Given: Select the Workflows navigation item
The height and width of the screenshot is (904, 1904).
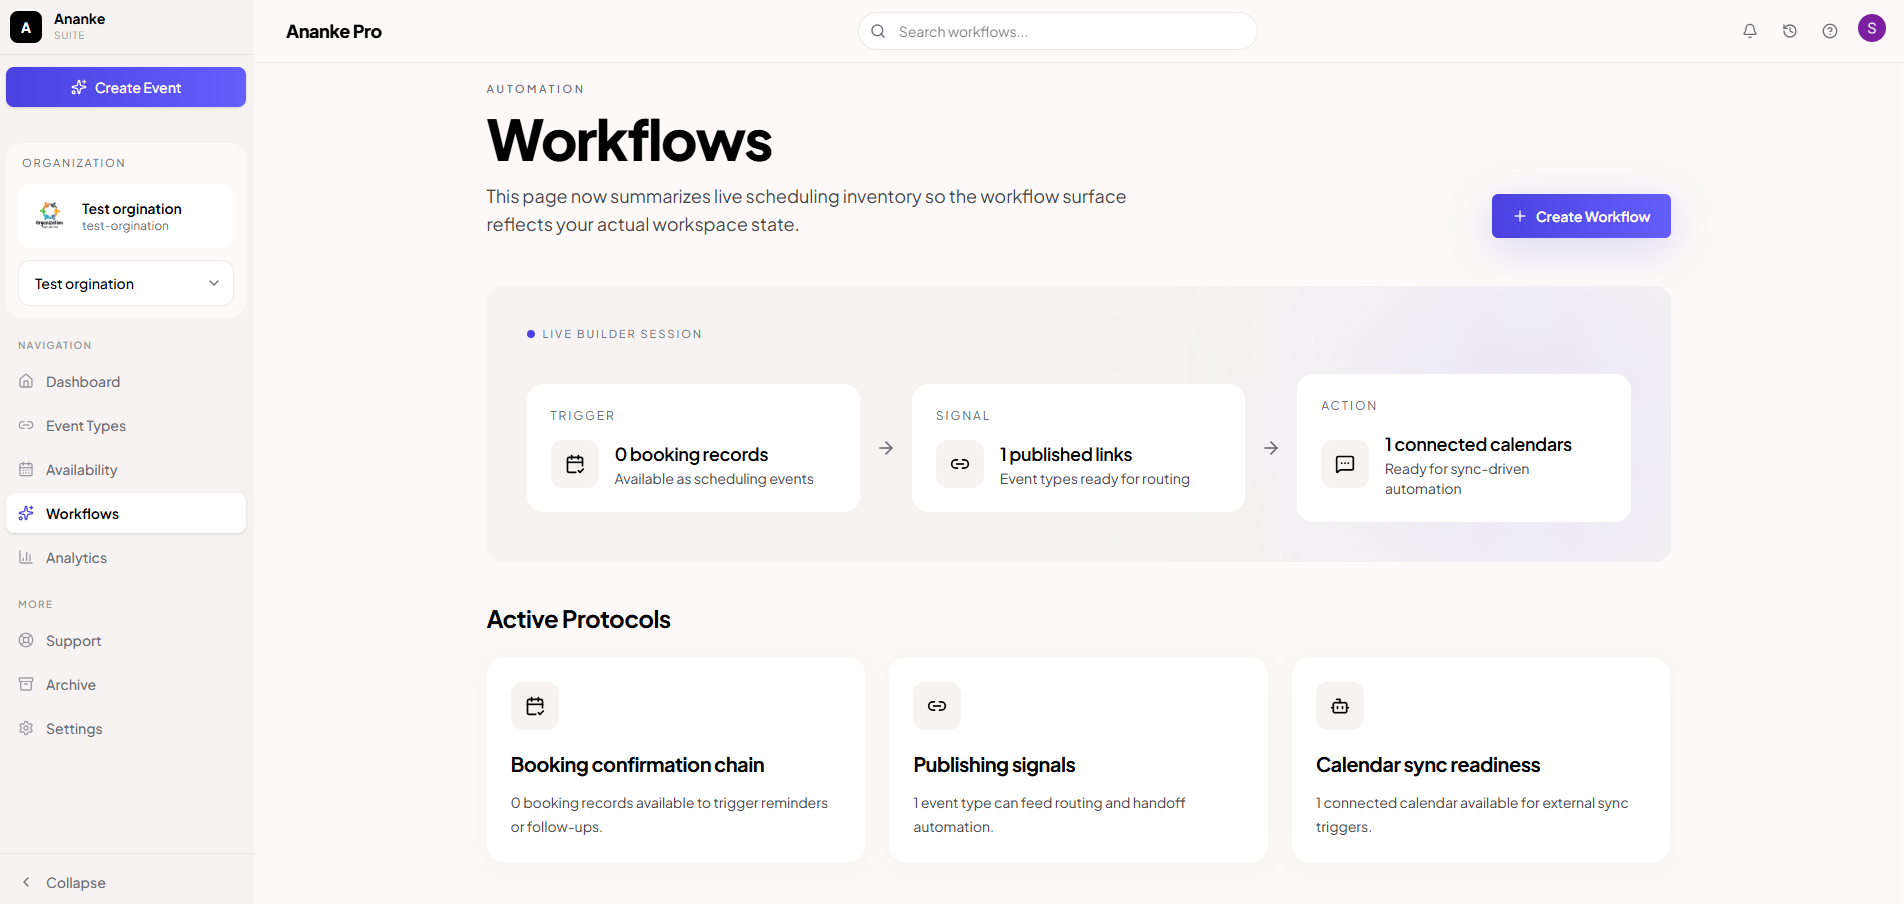Looking at the screenshot, I should click(126, 513).
